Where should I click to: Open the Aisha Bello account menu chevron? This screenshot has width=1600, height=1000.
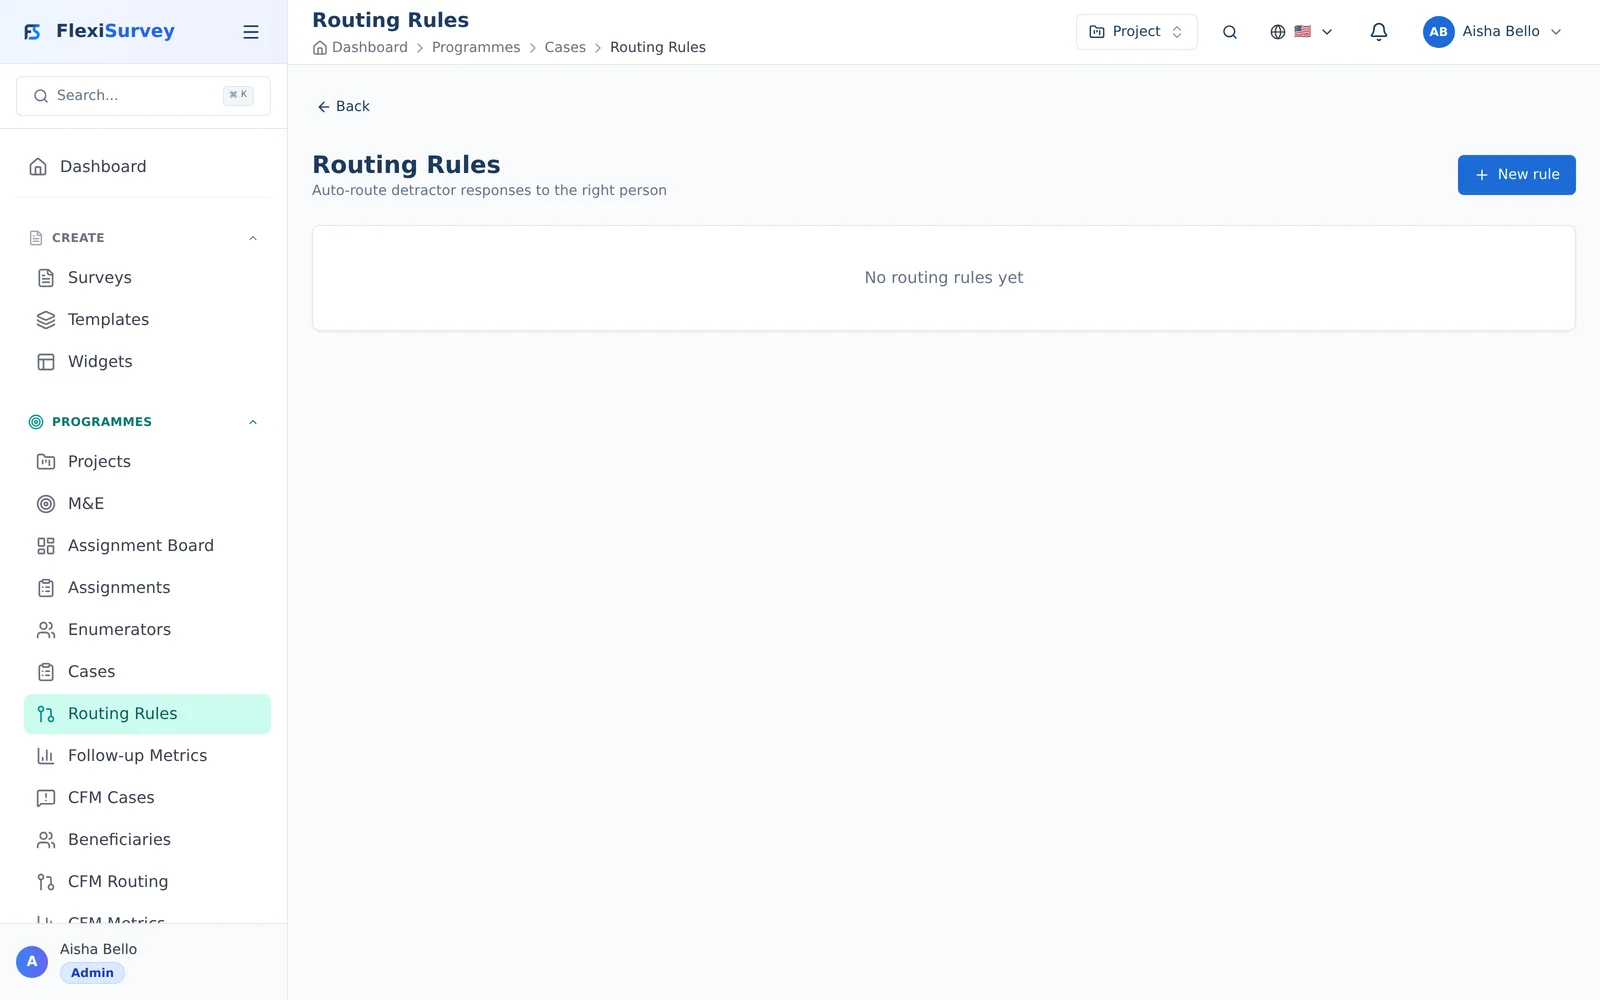tap(1556, 32)
